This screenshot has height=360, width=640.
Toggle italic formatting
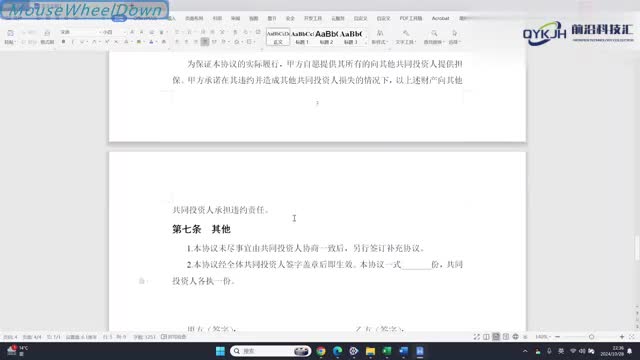point(73,42)
